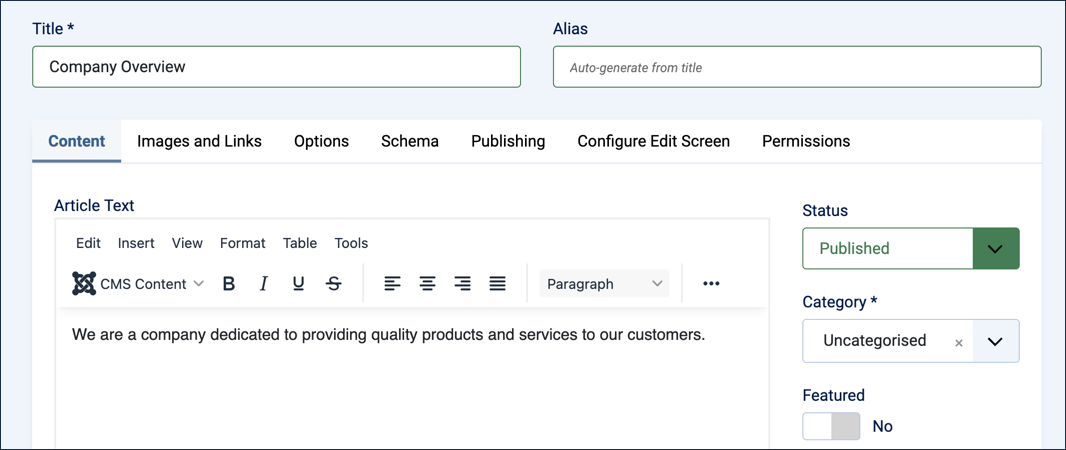Expand the Category dropdown arrow
Image resolution: width=1066 pixels, height=450 pixels.
(996, 341)
